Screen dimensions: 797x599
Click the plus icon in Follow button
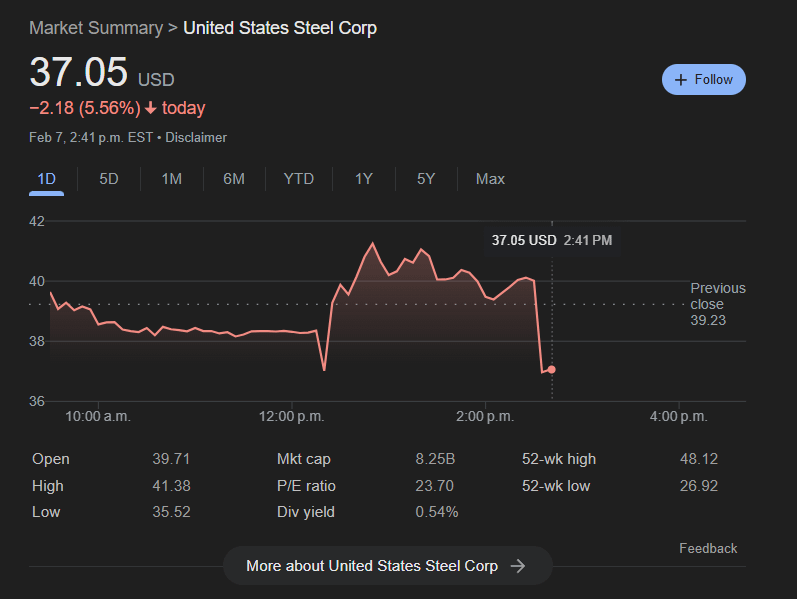pos(681,80)
